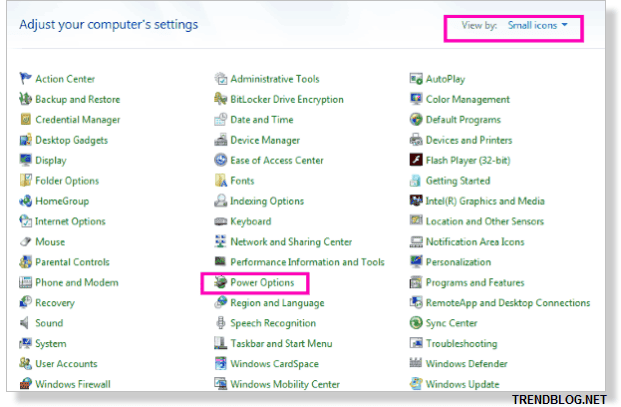Open Programs and Features link
Image resolution: width=621 pixels, height=407 pixels.
[475, 282]
